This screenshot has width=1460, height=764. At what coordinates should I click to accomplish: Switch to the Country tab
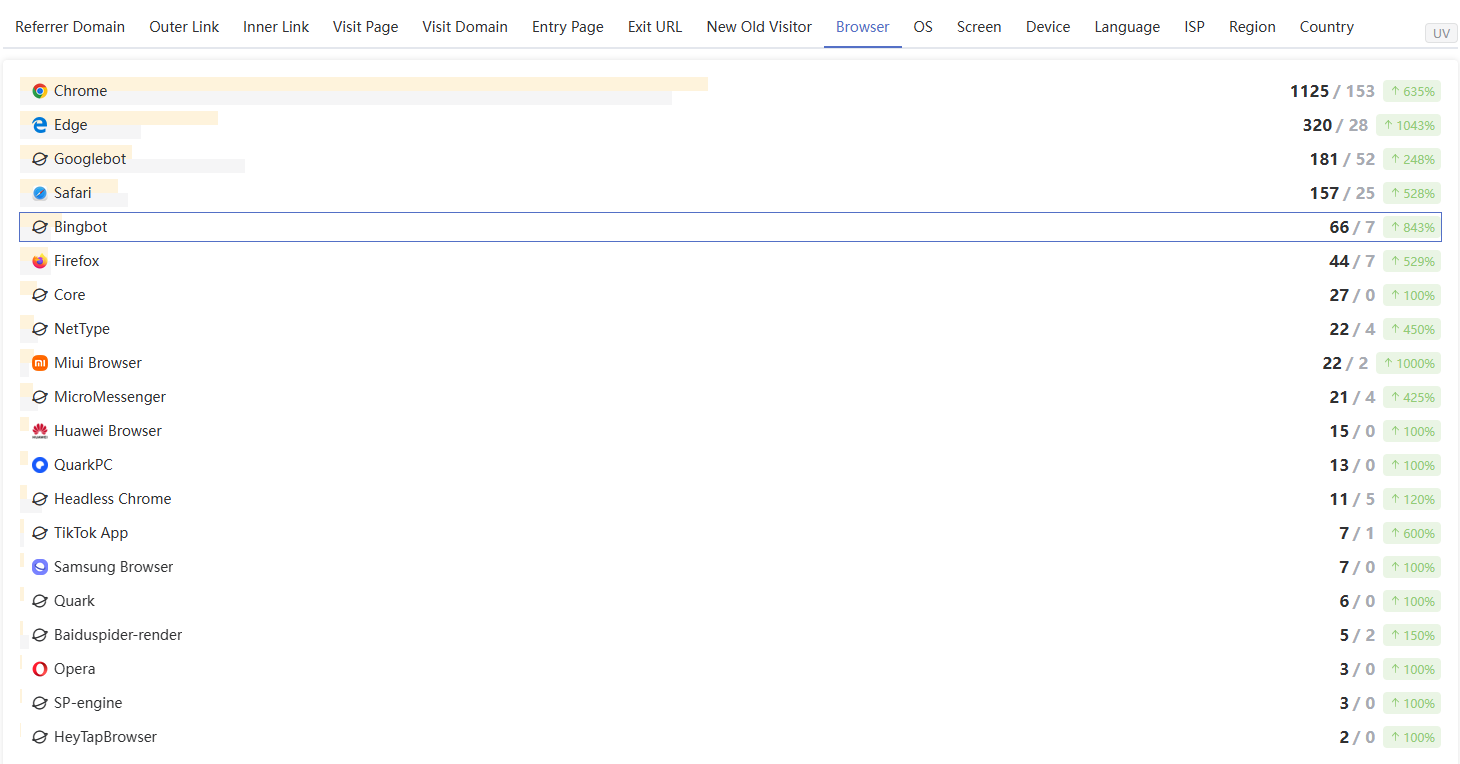pyautogui.click(x=1326, y=27)
